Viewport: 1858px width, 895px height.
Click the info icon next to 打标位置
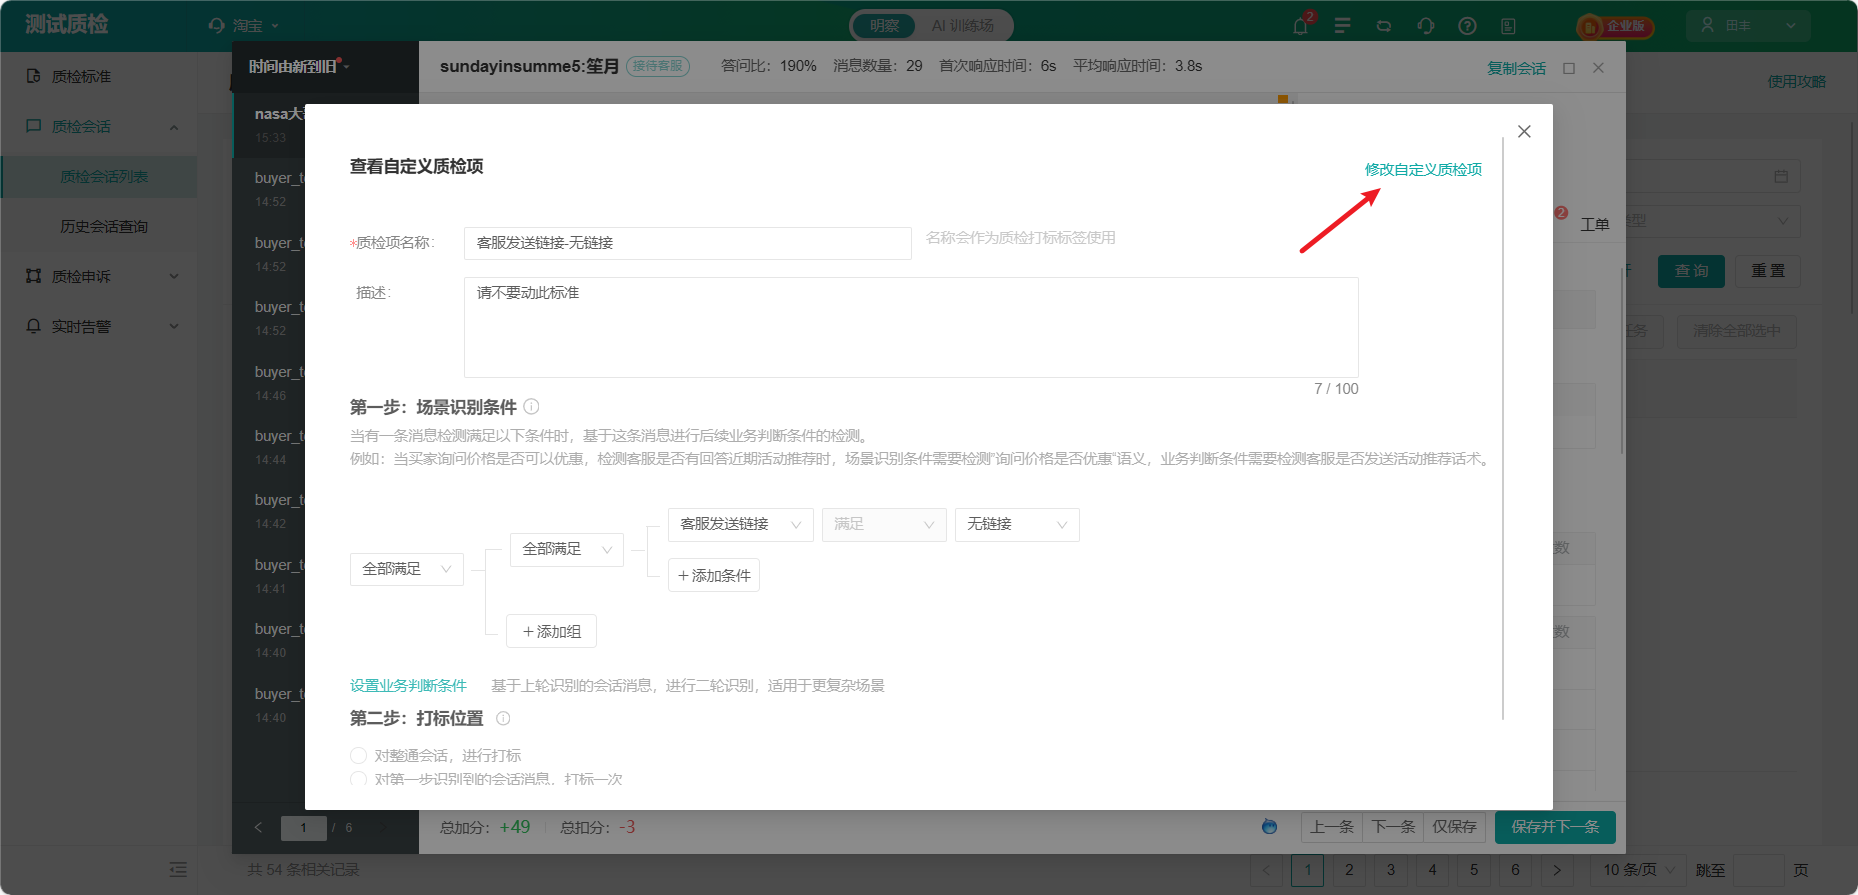tap(503, 718)
